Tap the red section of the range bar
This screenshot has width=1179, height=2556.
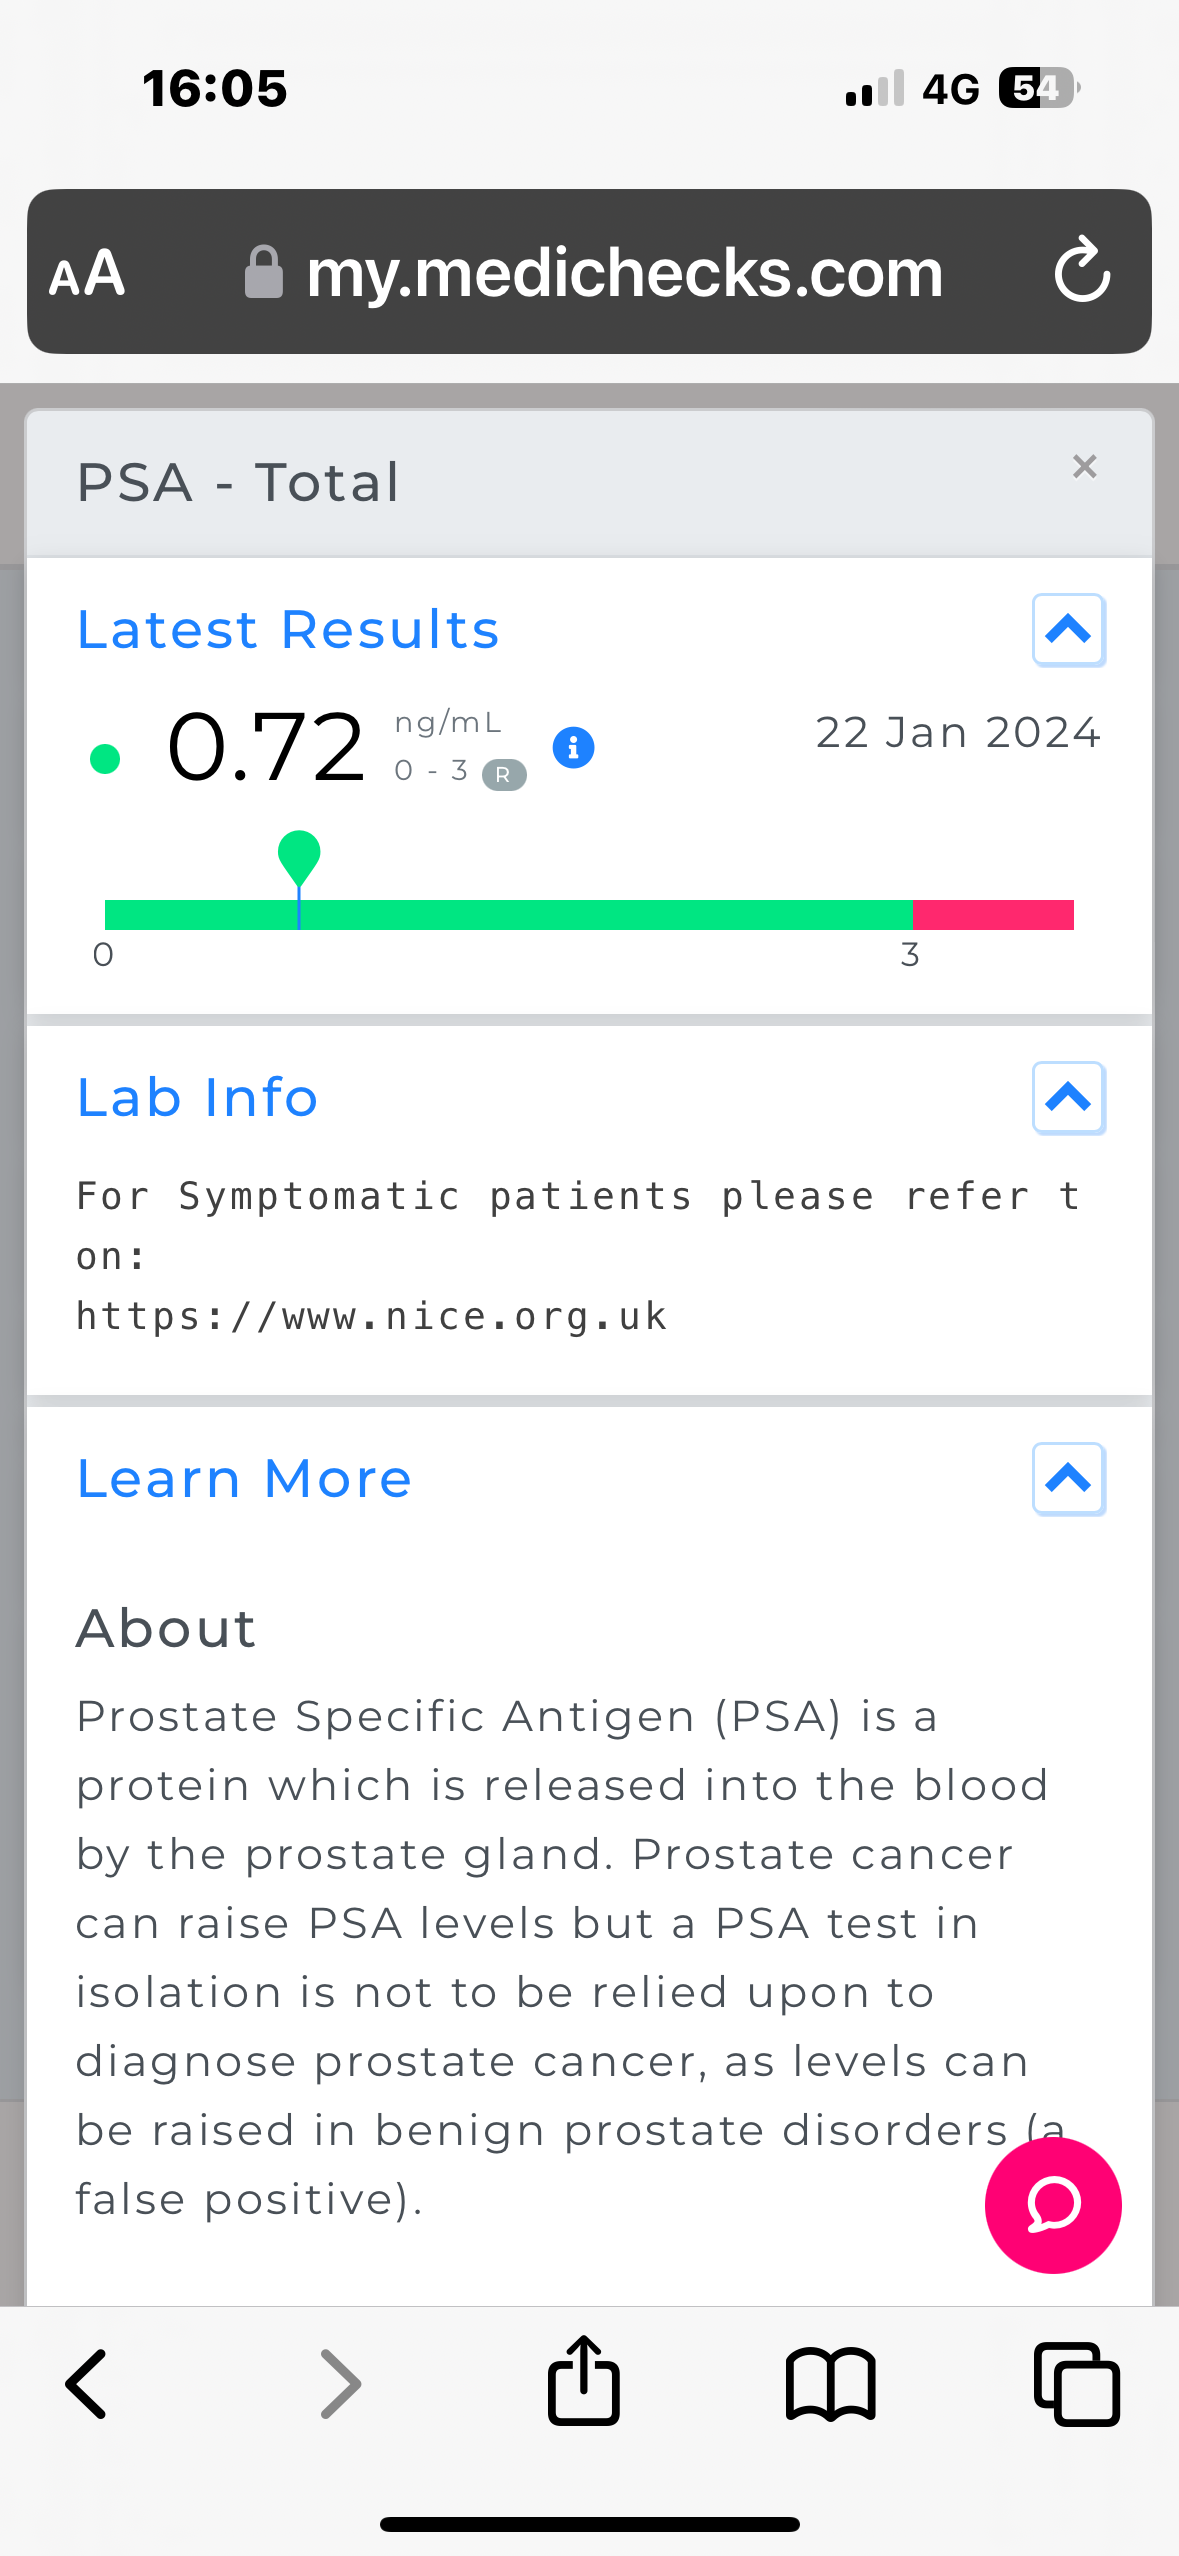992,915
